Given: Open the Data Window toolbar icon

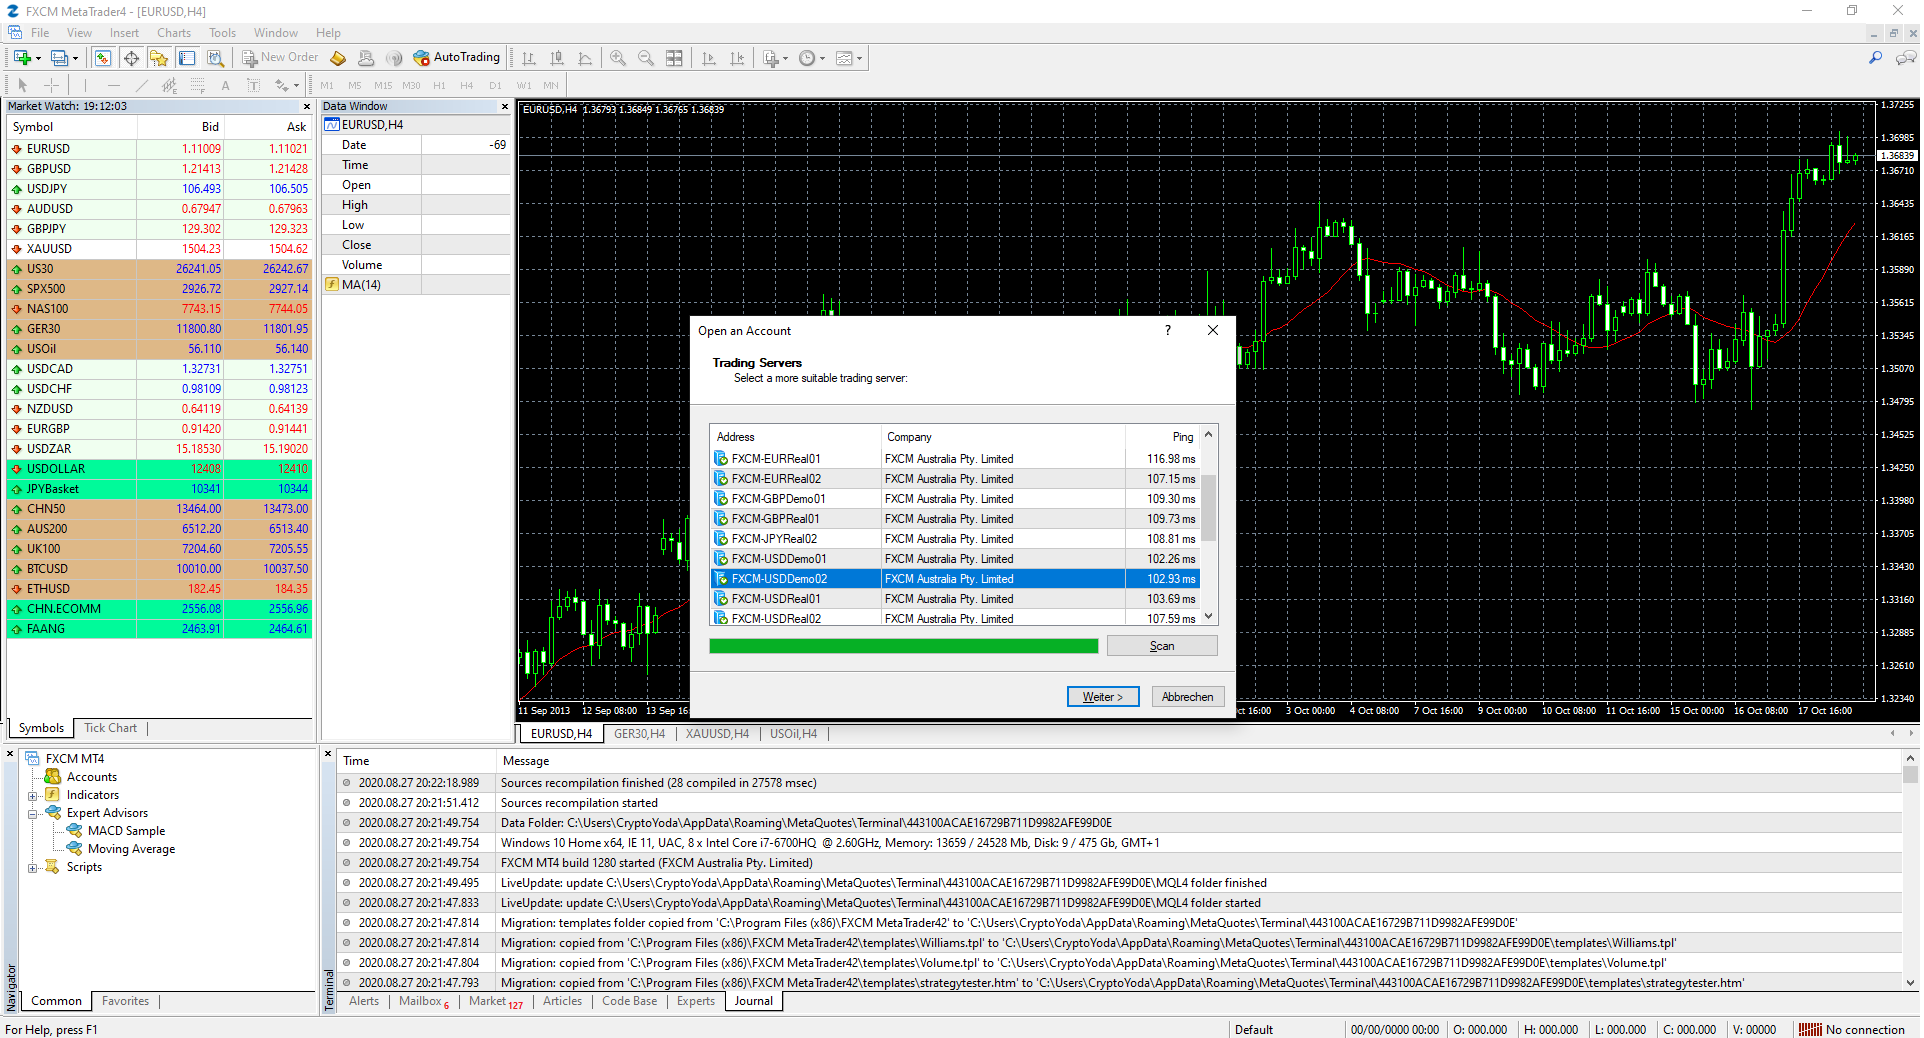Looking at the screenshot, I should (131, 58).
